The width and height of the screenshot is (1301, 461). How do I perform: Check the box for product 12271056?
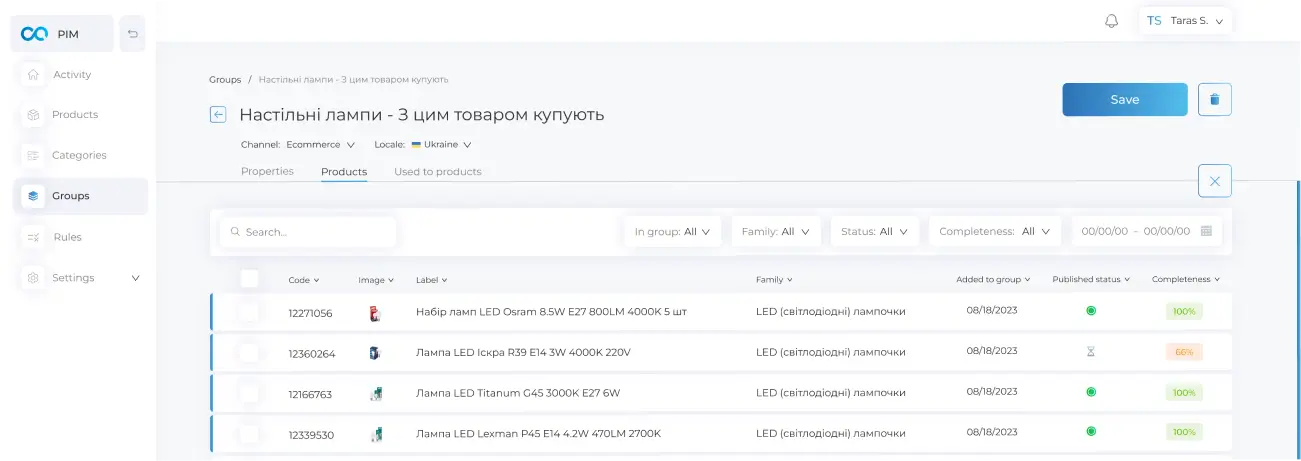pos(249,312)
